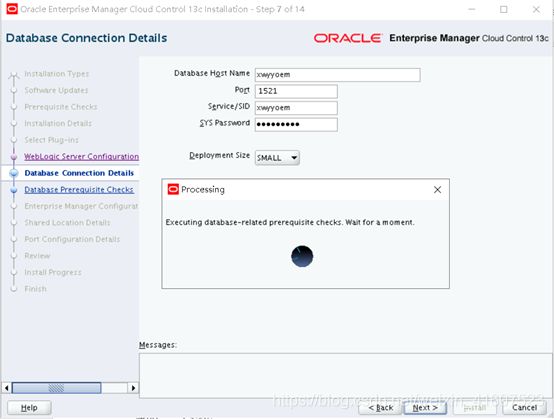The height and width of the screenshot is (419, 554).
Task: Open WebLogic Server Configuration step
Action: click(x=81, y=157)
